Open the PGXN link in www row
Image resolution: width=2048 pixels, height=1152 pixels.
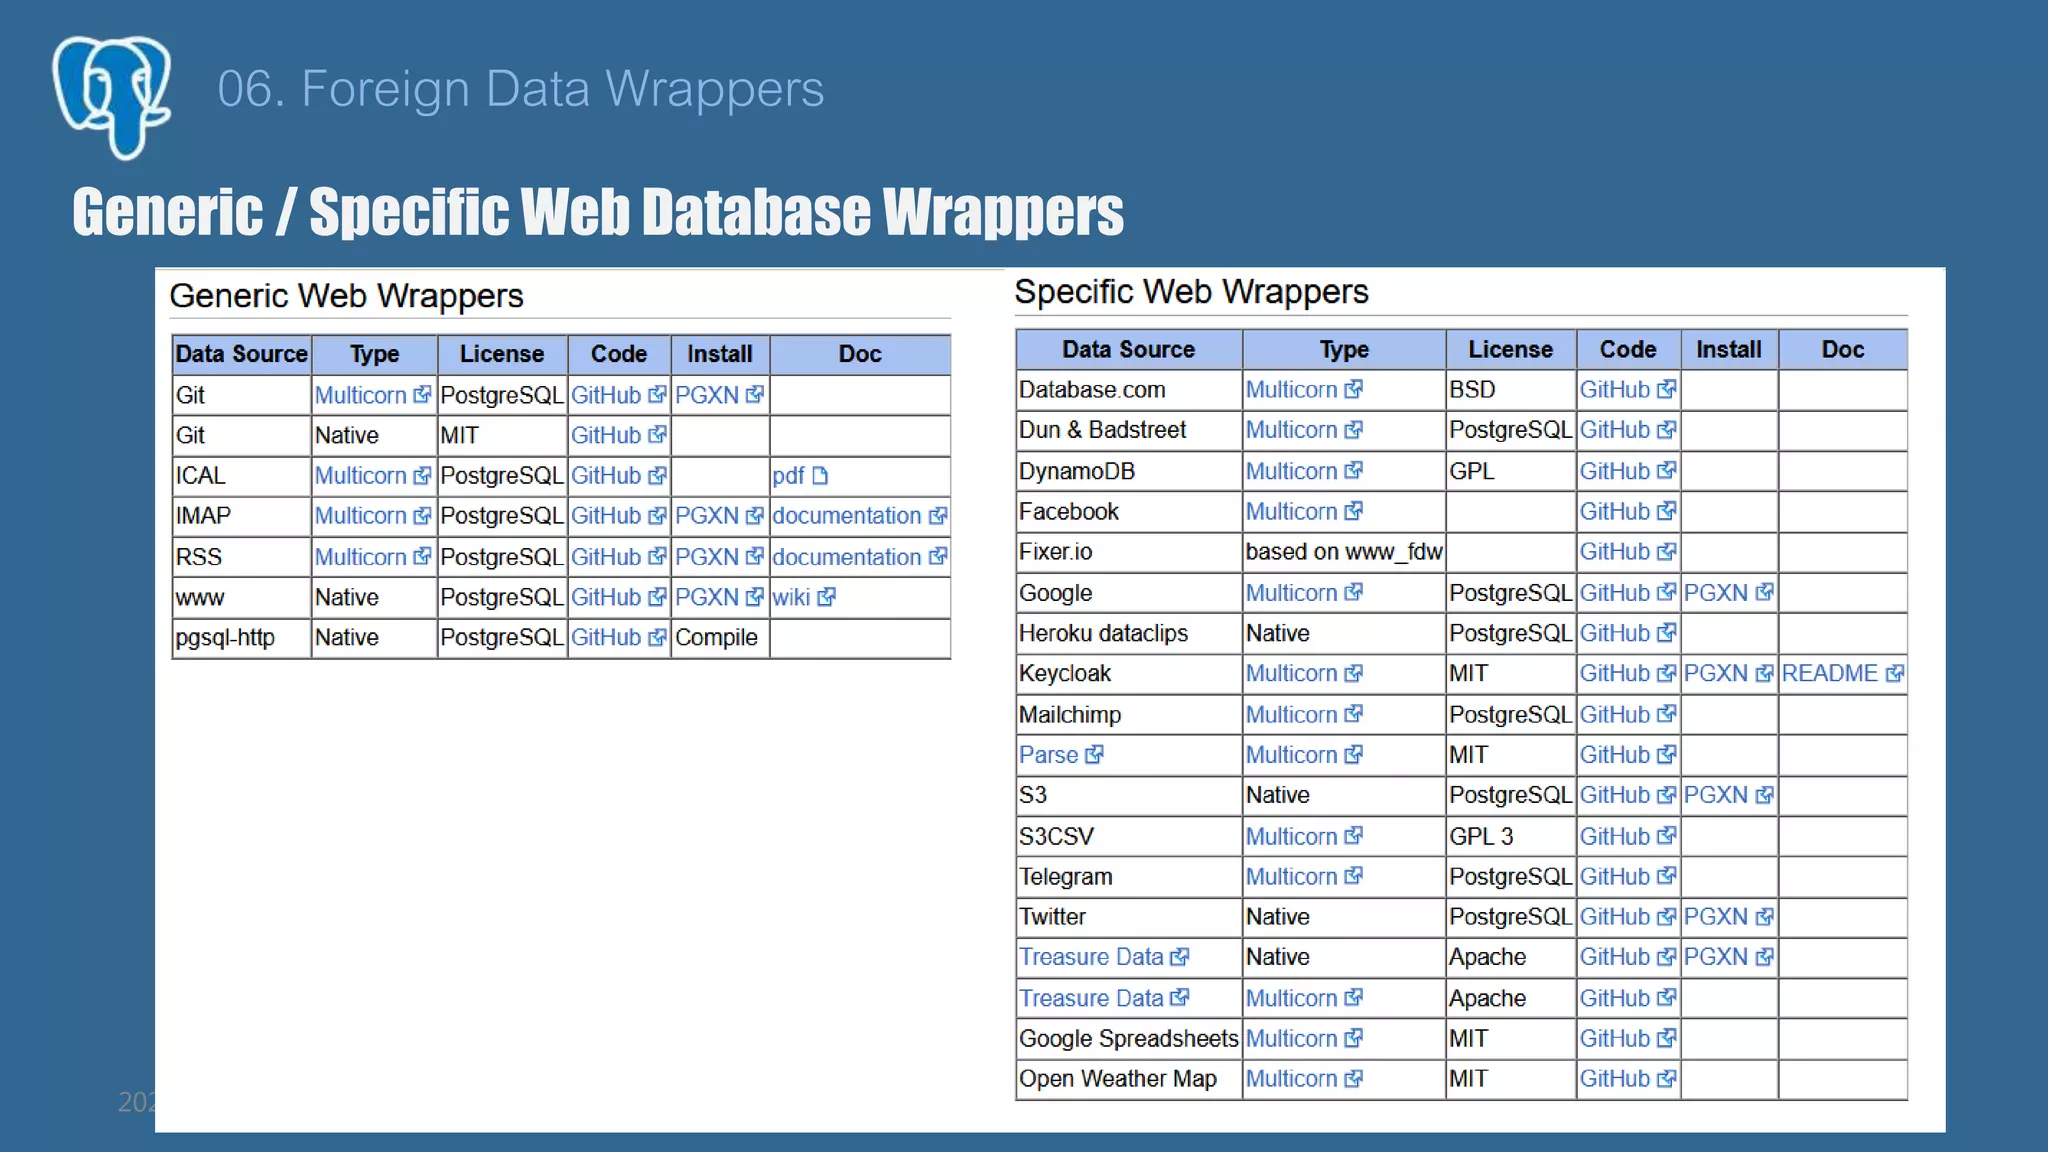[x=719, y=598]
